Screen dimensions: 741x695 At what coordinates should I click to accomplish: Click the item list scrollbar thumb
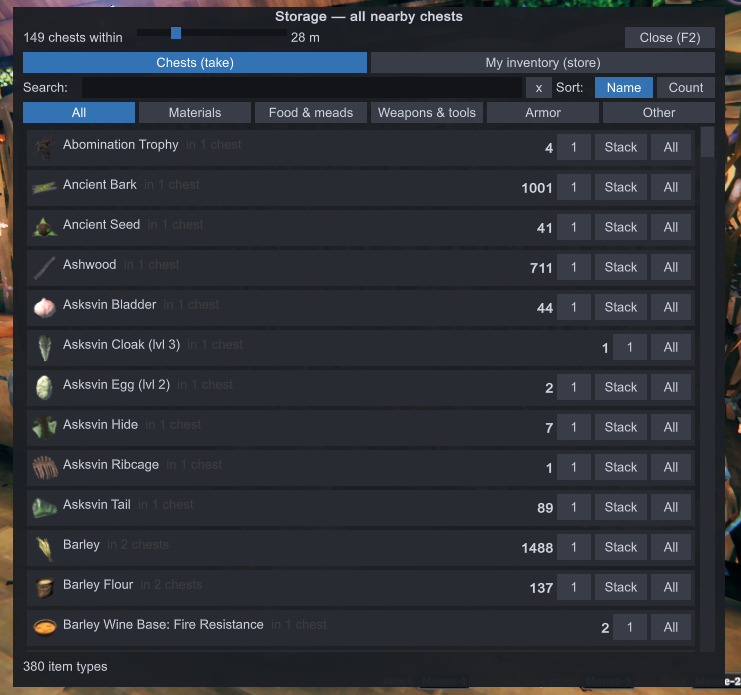707,142
